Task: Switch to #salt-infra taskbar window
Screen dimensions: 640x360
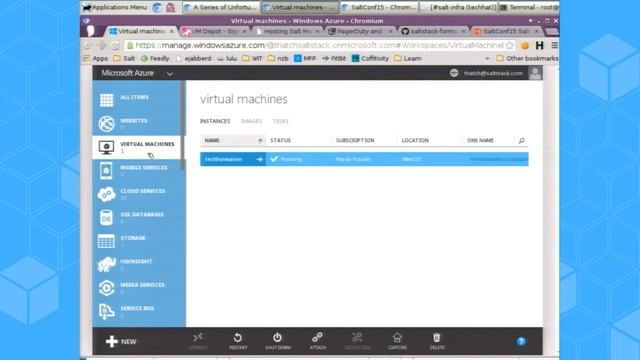Action: [459, 7]
